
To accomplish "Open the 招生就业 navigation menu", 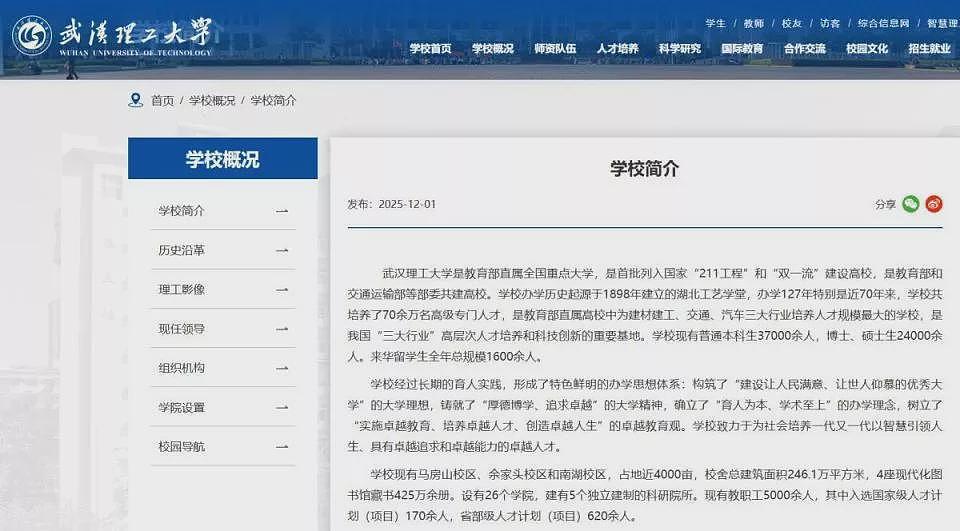I will coord(929,48).
